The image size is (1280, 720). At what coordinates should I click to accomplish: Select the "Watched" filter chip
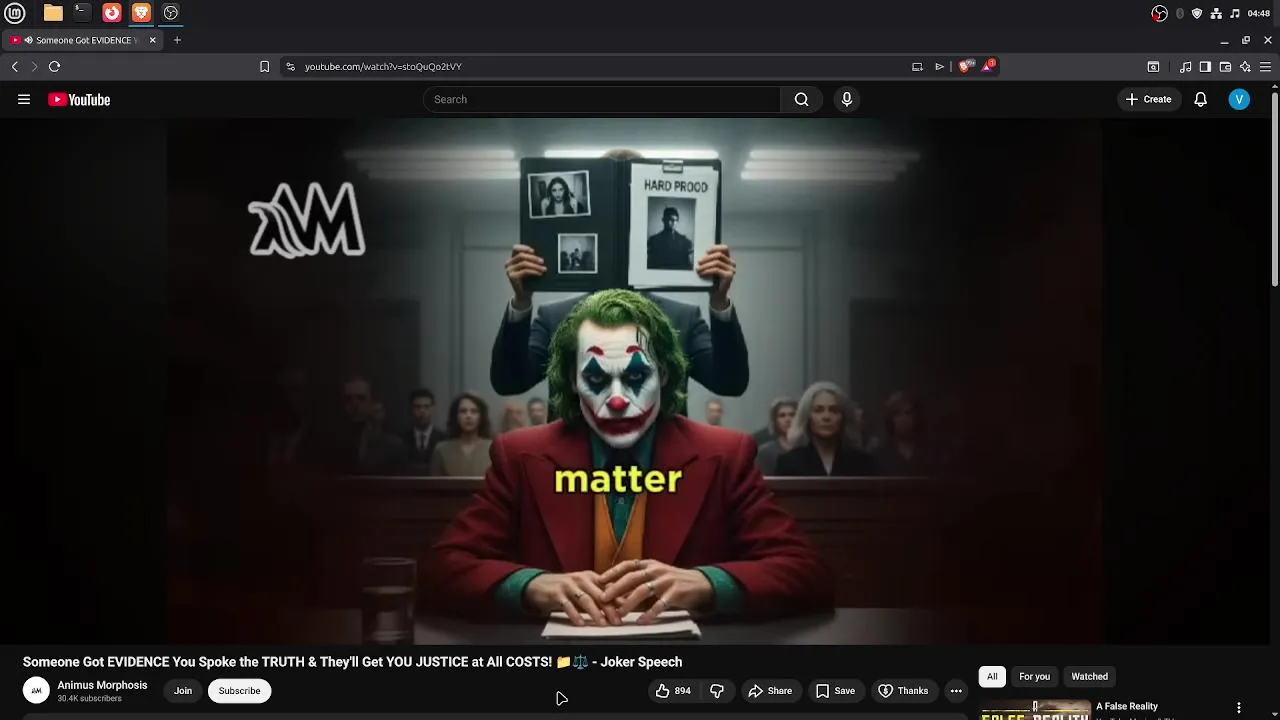(x=1090, y=677)
